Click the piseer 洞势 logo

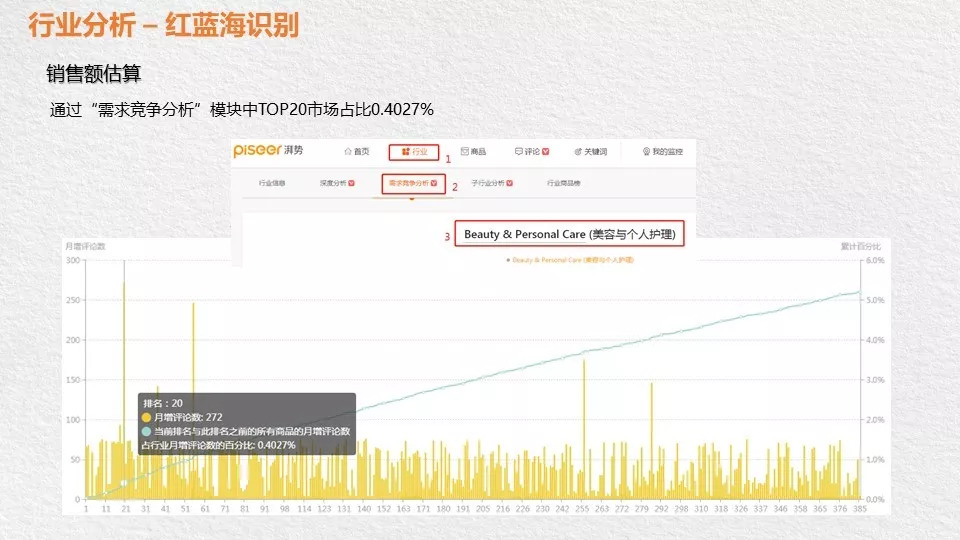(268, 150)
